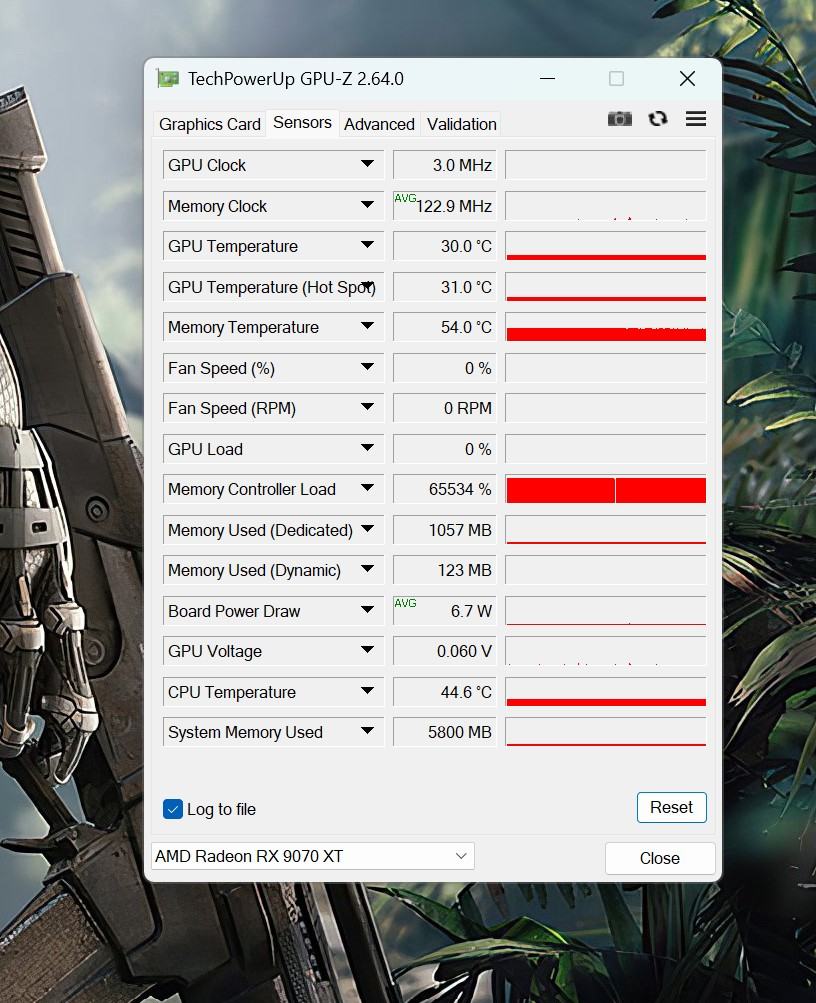
Task: Open the hamburger menu icon
Action: click(696, 118)
